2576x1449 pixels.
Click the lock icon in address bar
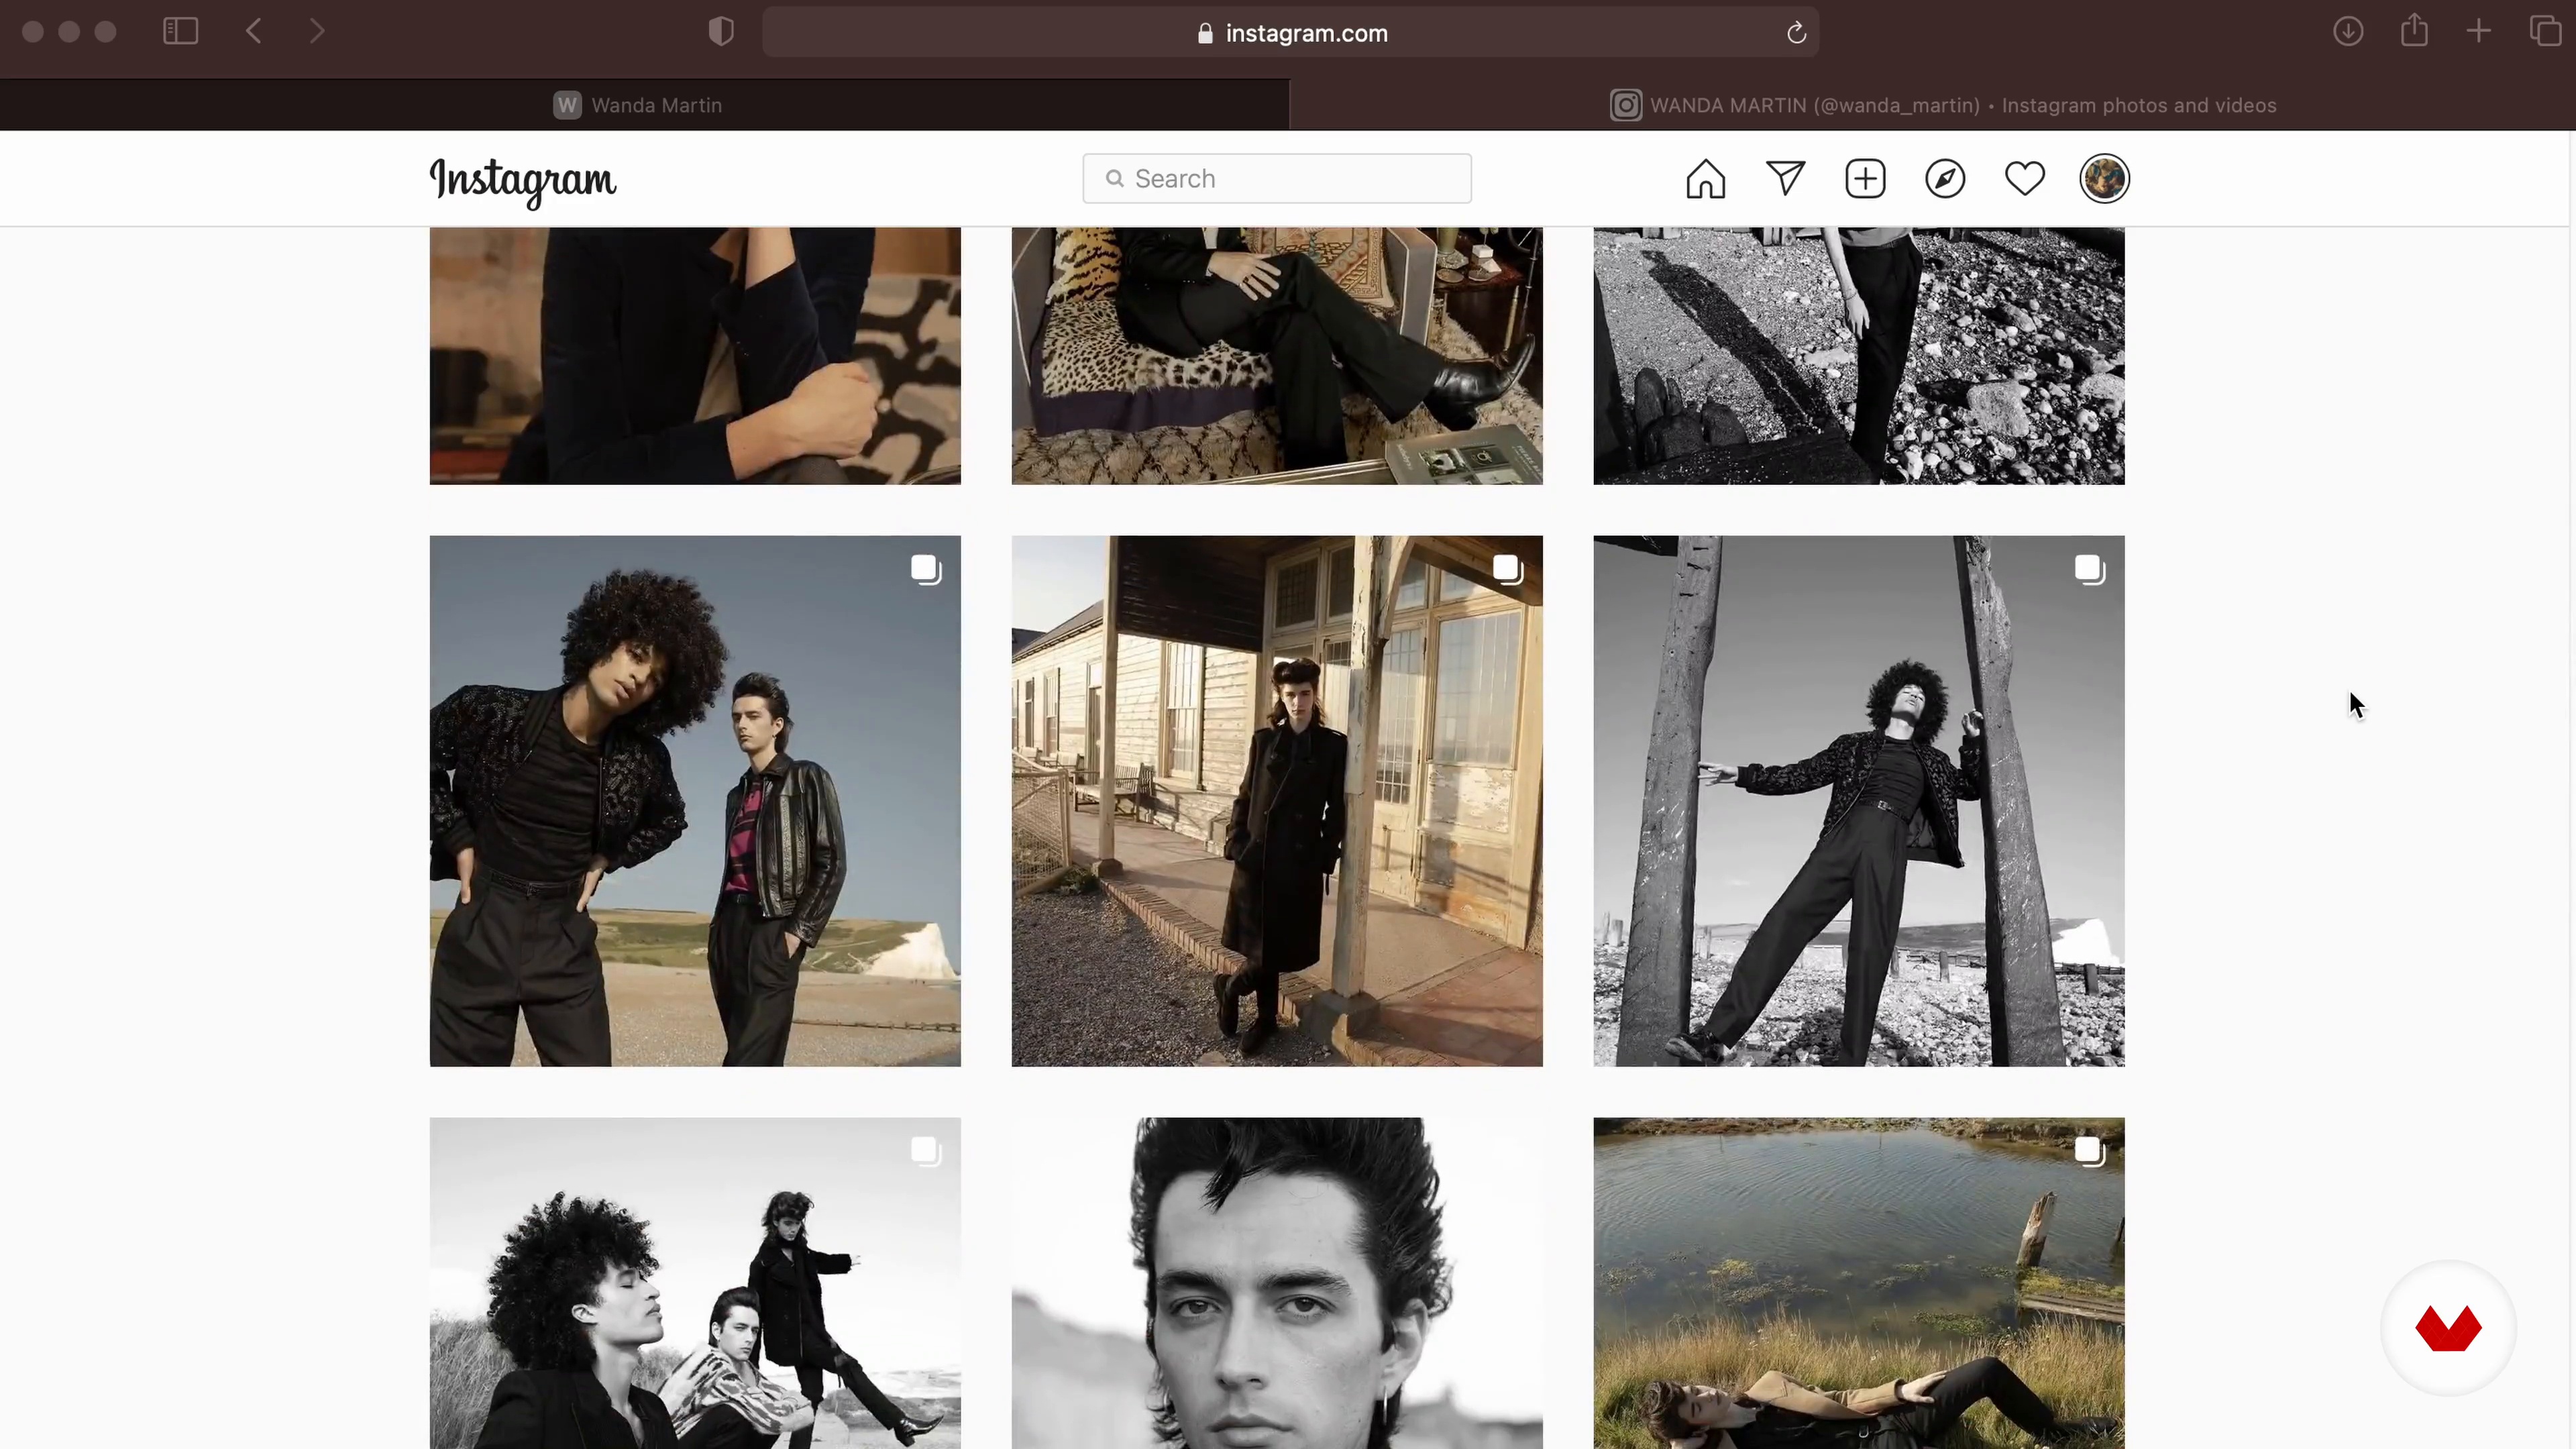(x=1205, y=33)
